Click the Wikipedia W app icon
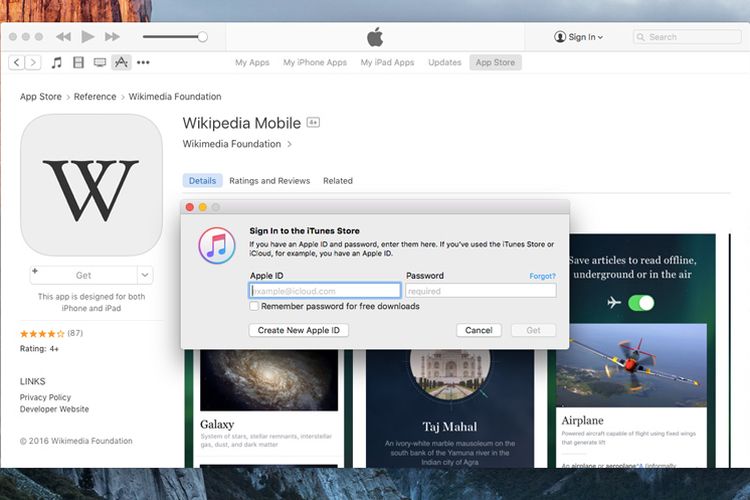Screen dimensions: 750x500 (91, 185)
